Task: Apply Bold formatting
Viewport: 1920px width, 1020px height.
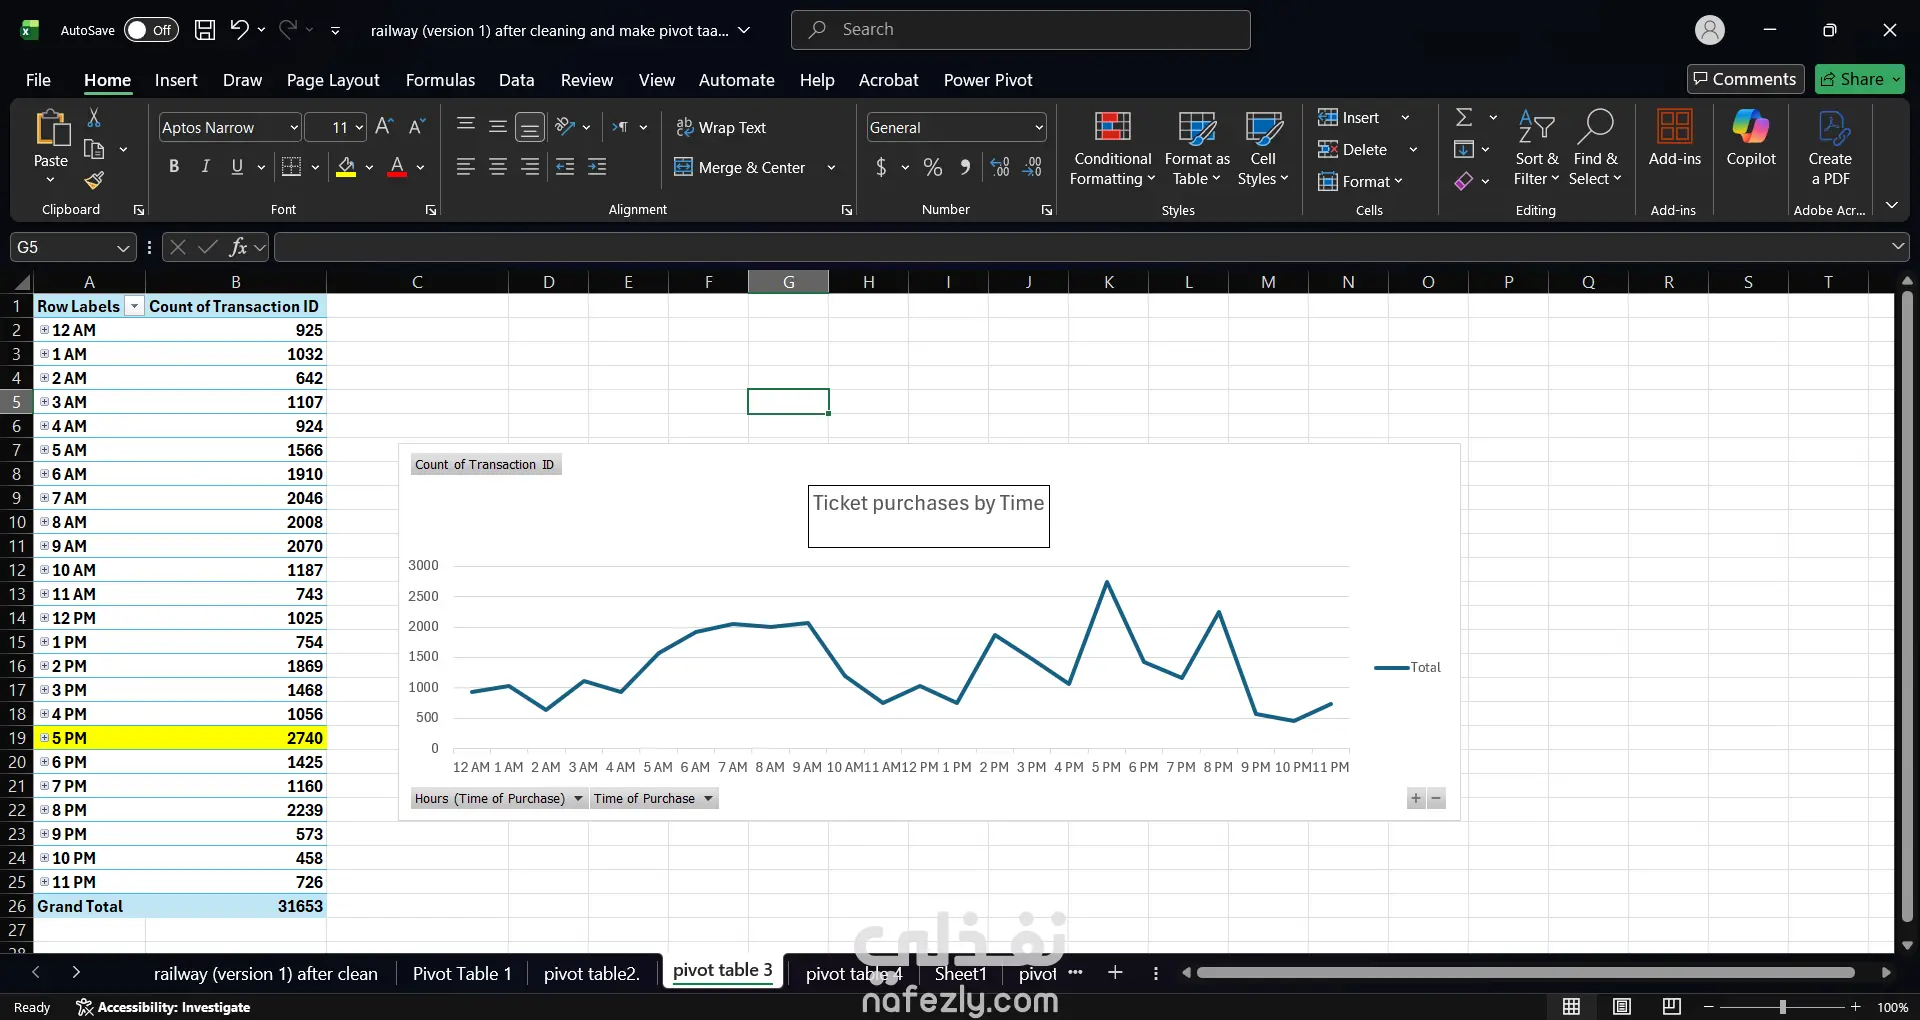Action: (174, 167)
